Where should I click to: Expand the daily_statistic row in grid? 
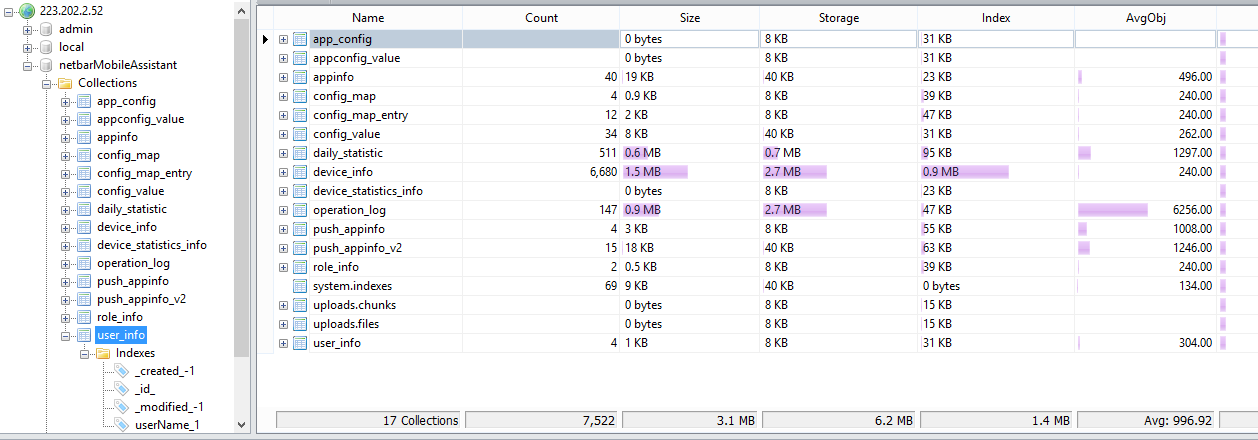pos(283,153)
